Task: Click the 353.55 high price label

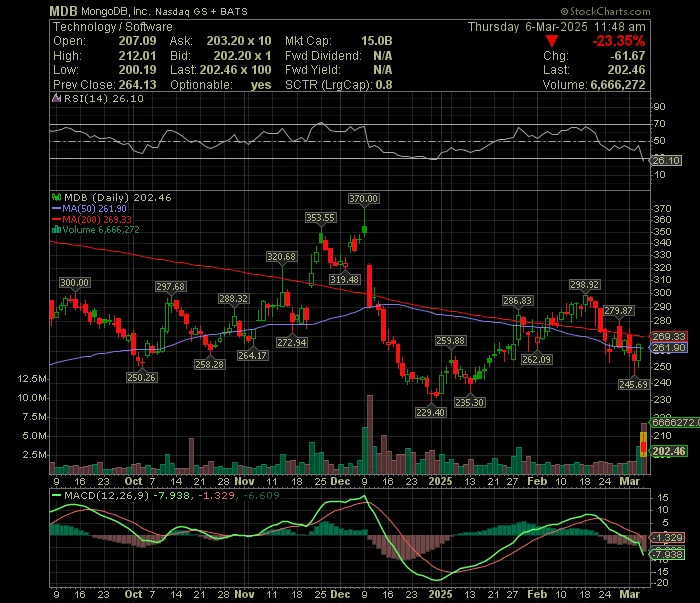Action: [321, 218]
